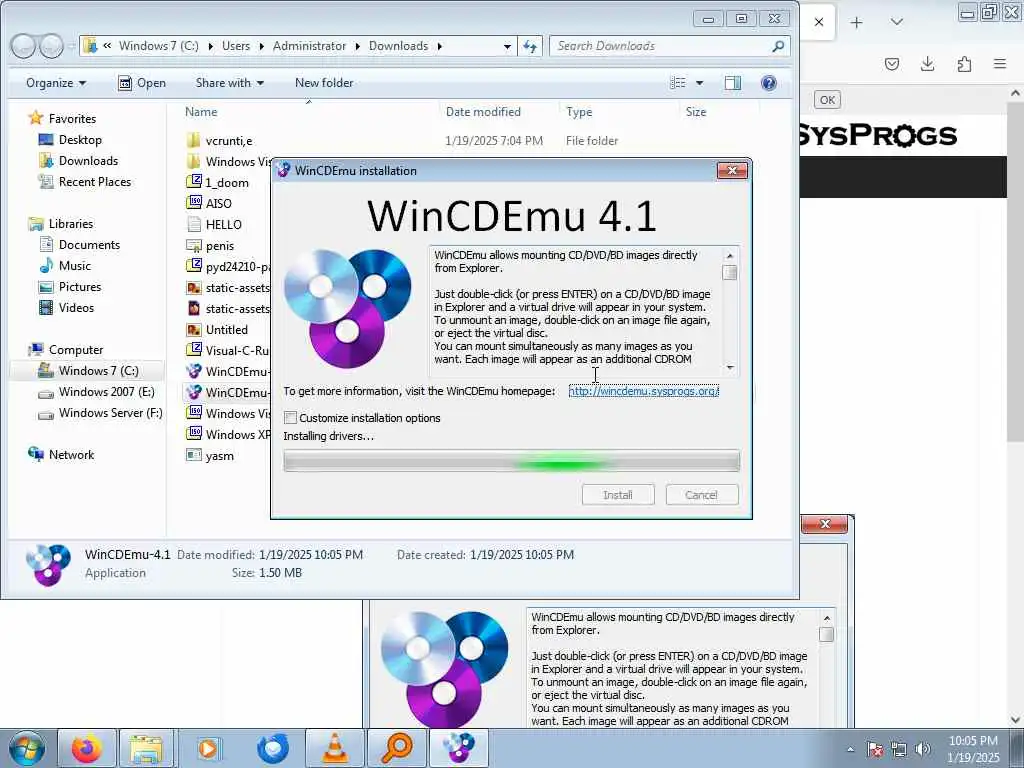
Task: Open Thunderbird from the taskbar
Action: click(x=272, y=748)
